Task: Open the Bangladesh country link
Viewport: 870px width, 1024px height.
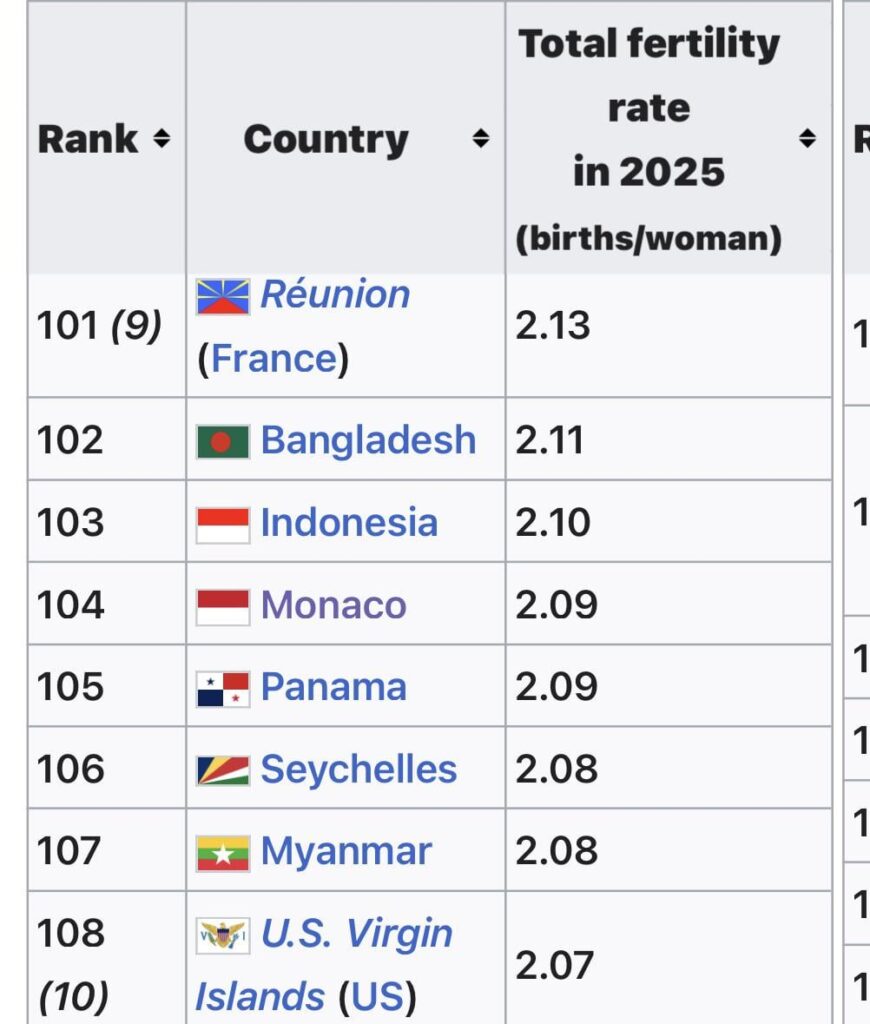Action: 368,440
